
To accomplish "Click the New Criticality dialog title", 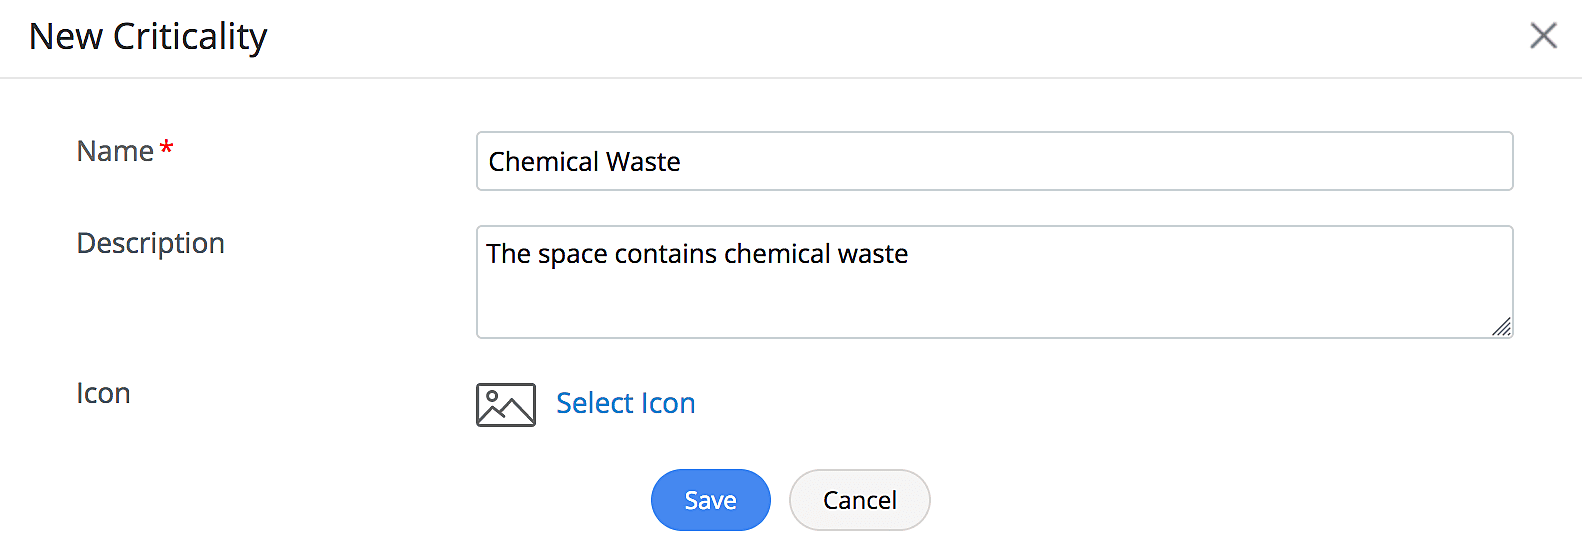I will tap(148, 37).
